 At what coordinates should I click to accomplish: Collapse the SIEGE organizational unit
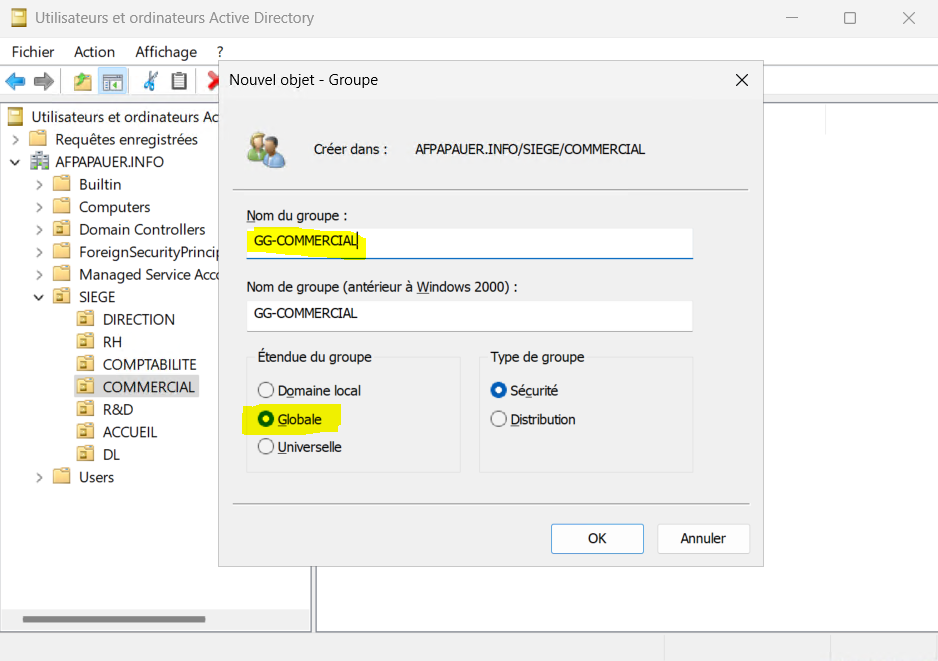click(x=40, y=297)
